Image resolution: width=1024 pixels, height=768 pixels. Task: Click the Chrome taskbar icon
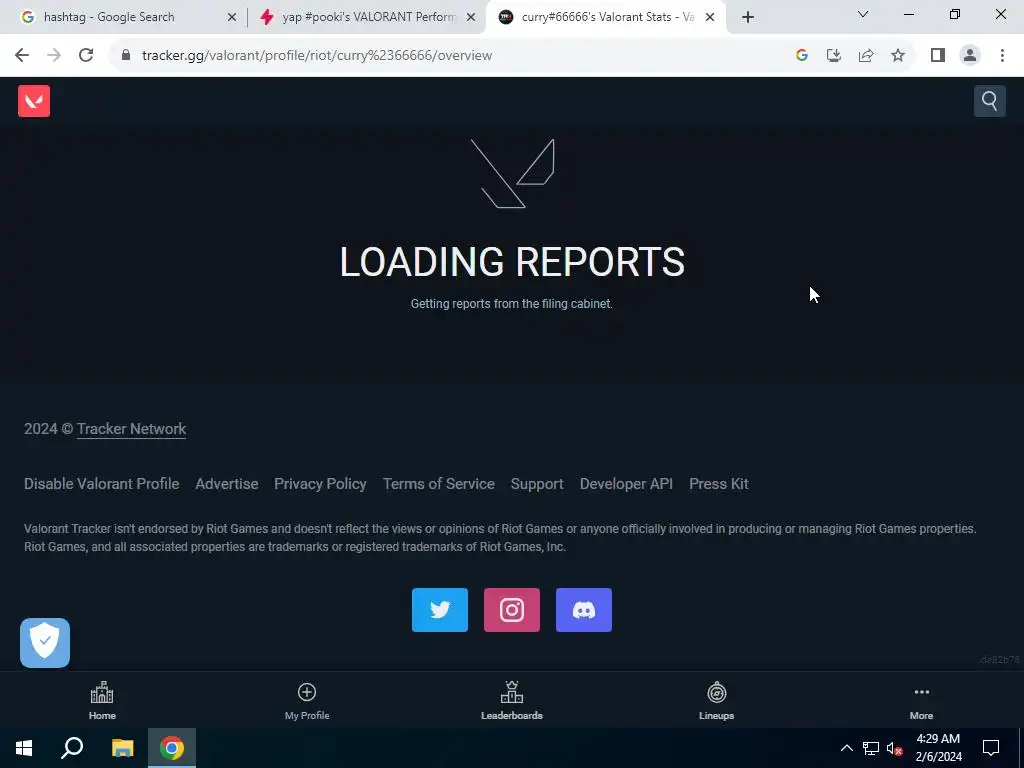point(172,748)
